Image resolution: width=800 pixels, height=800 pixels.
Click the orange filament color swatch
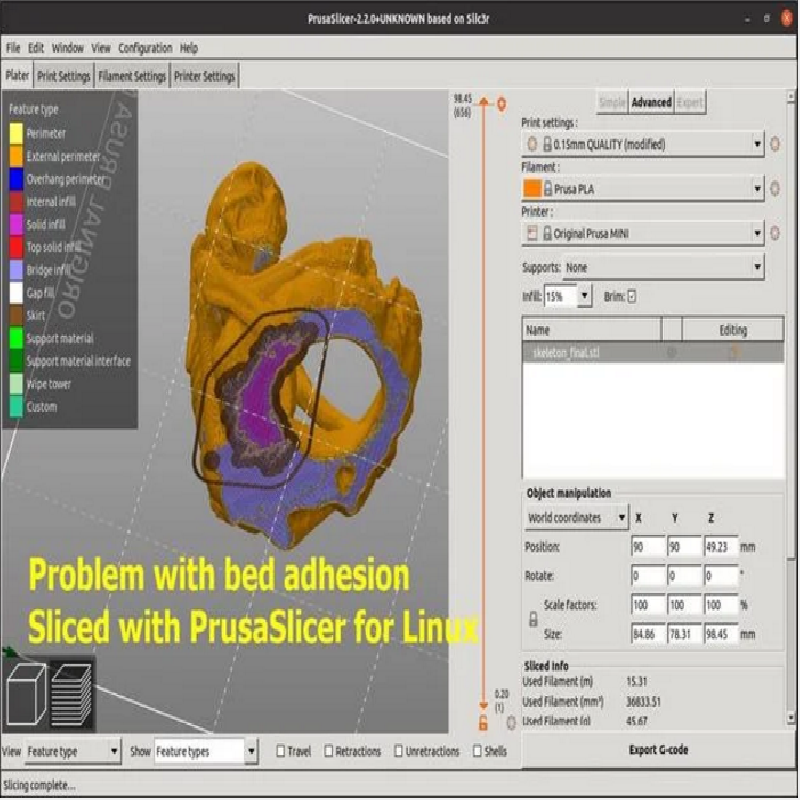(x=532, y=188)
